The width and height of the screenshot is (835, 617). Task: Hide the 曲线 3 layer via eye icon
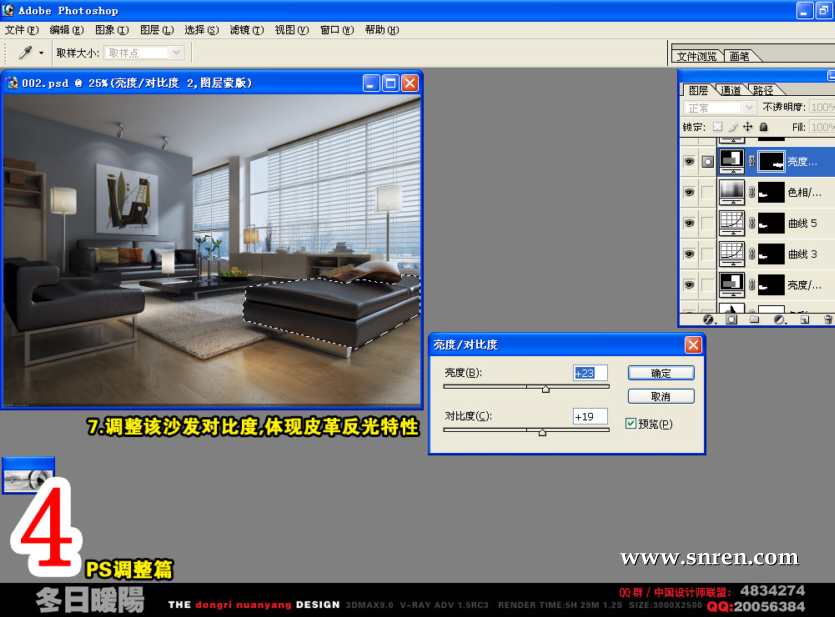(x=689, y=254)
